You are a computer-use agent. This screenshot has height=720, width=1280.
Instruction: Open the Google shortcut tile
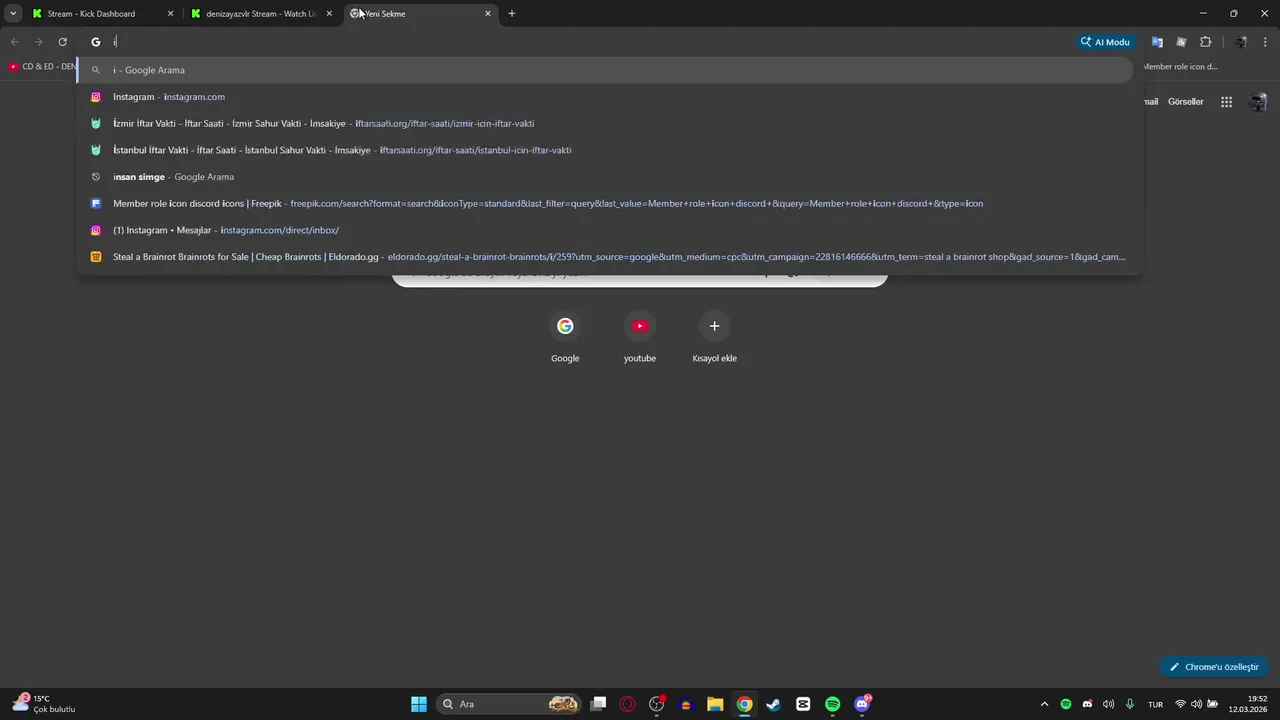565,337
